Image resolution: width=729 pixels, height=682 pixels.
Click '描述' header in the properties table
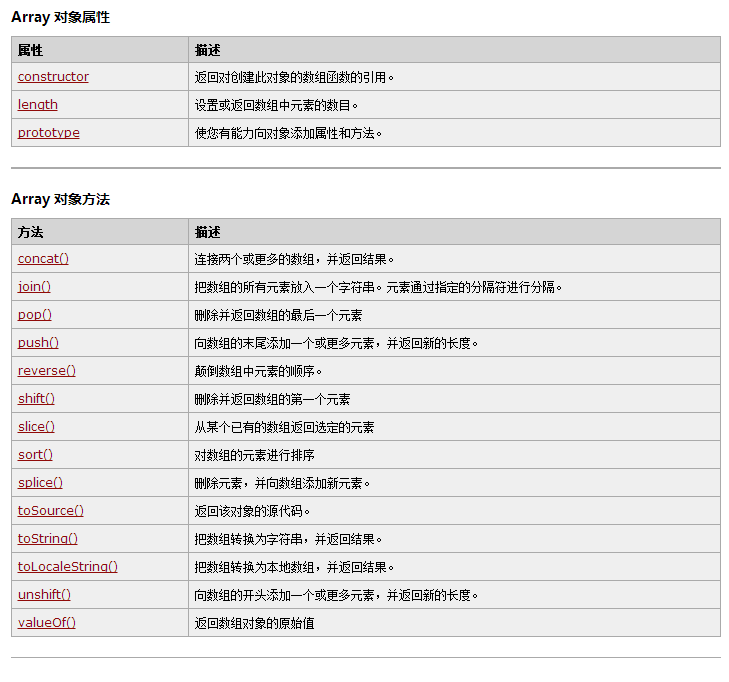click(207, 50)
